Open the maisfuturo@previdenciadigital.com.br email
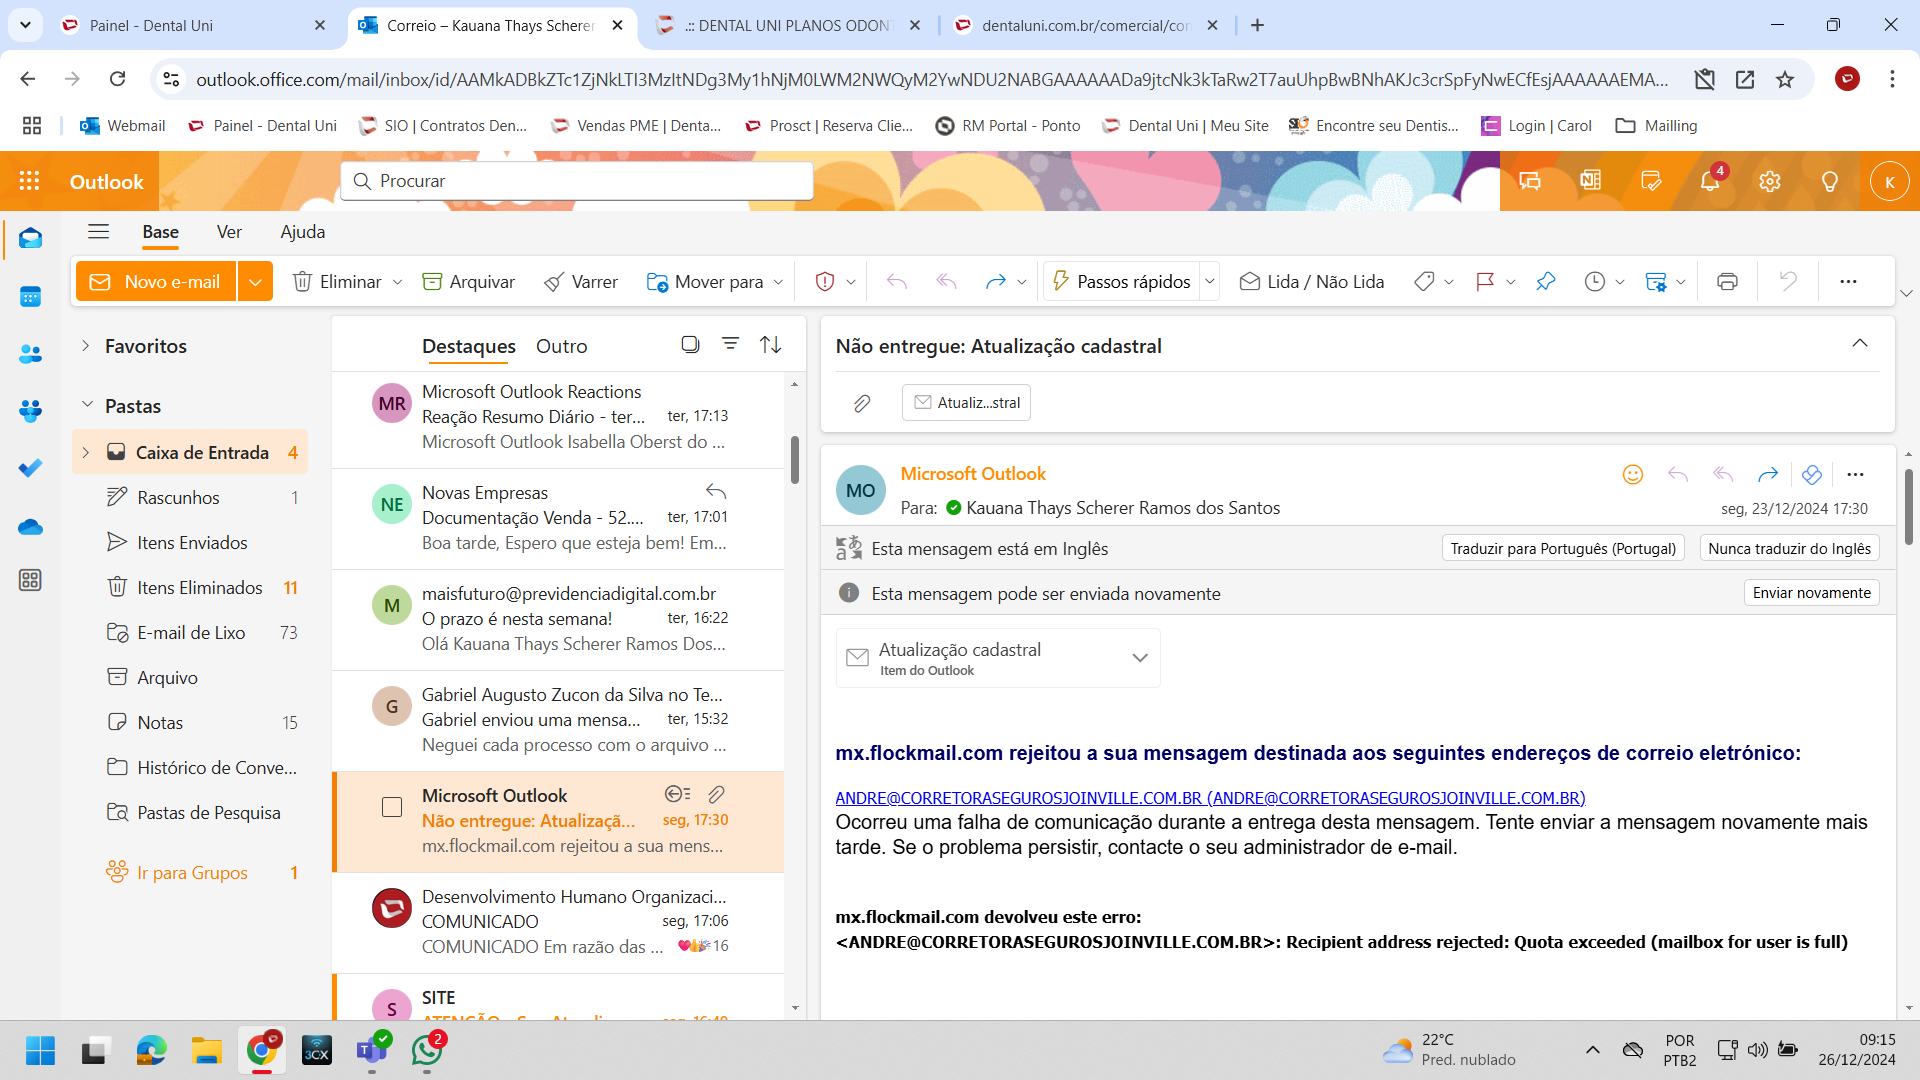 (x=558, y=619)
